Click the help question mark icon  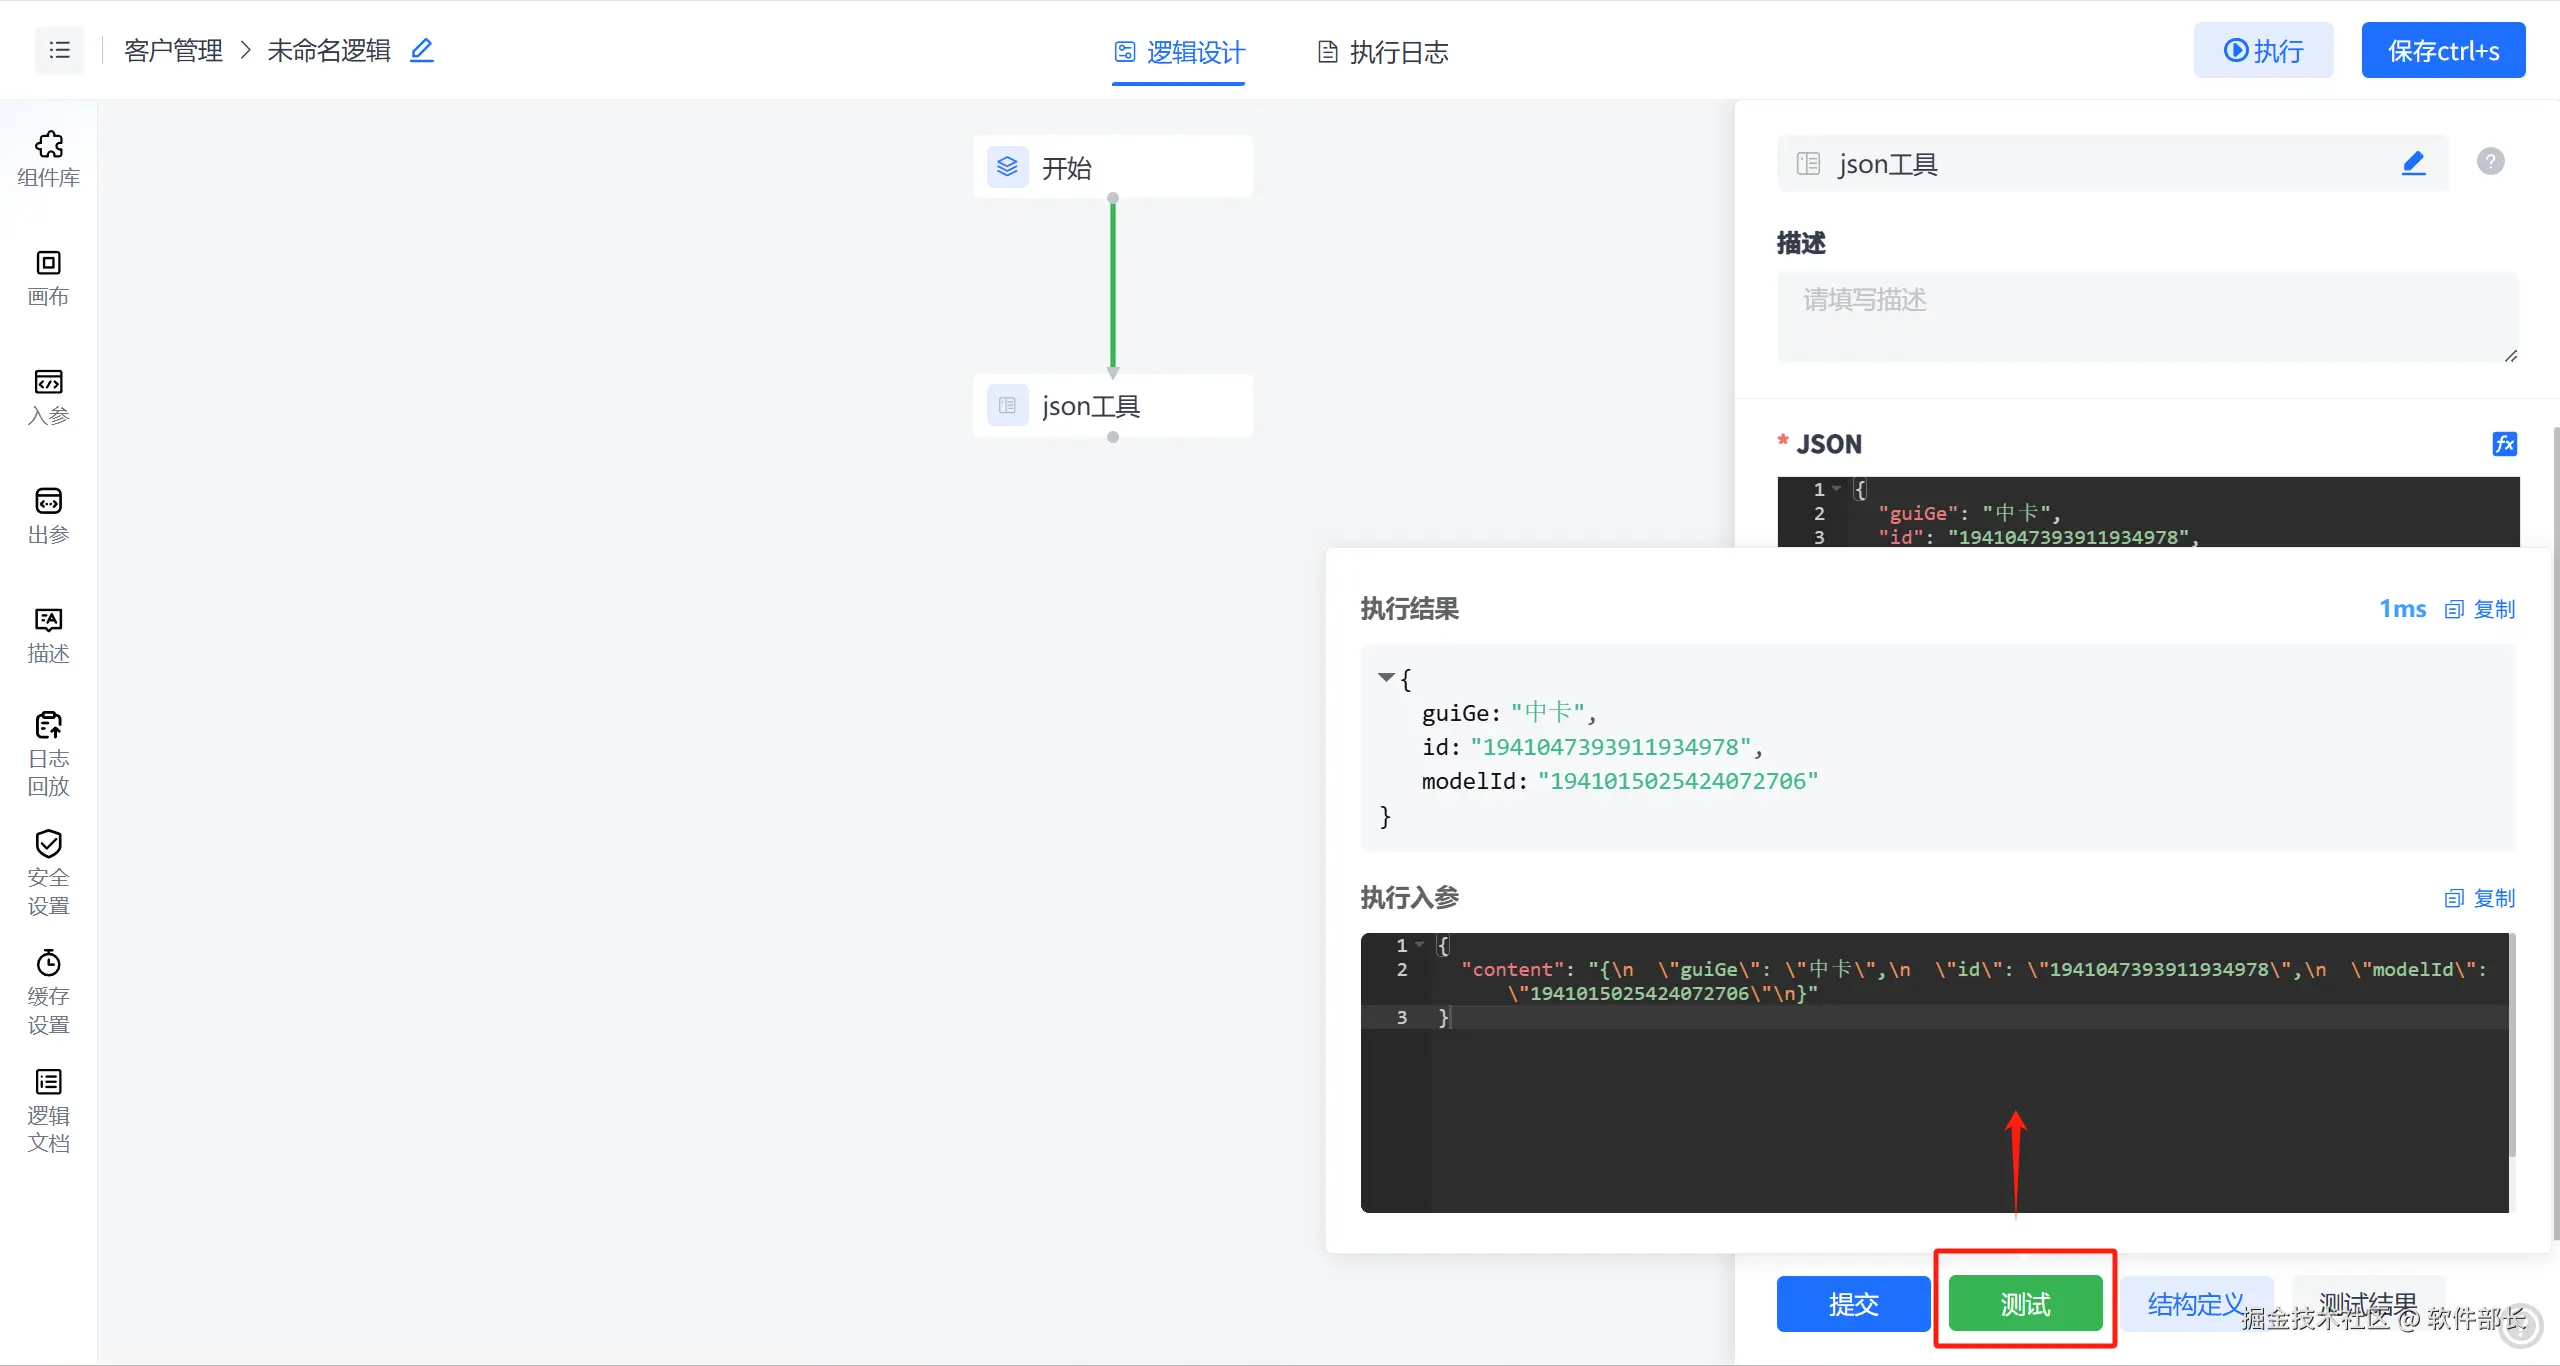(x=2490, y=161)
